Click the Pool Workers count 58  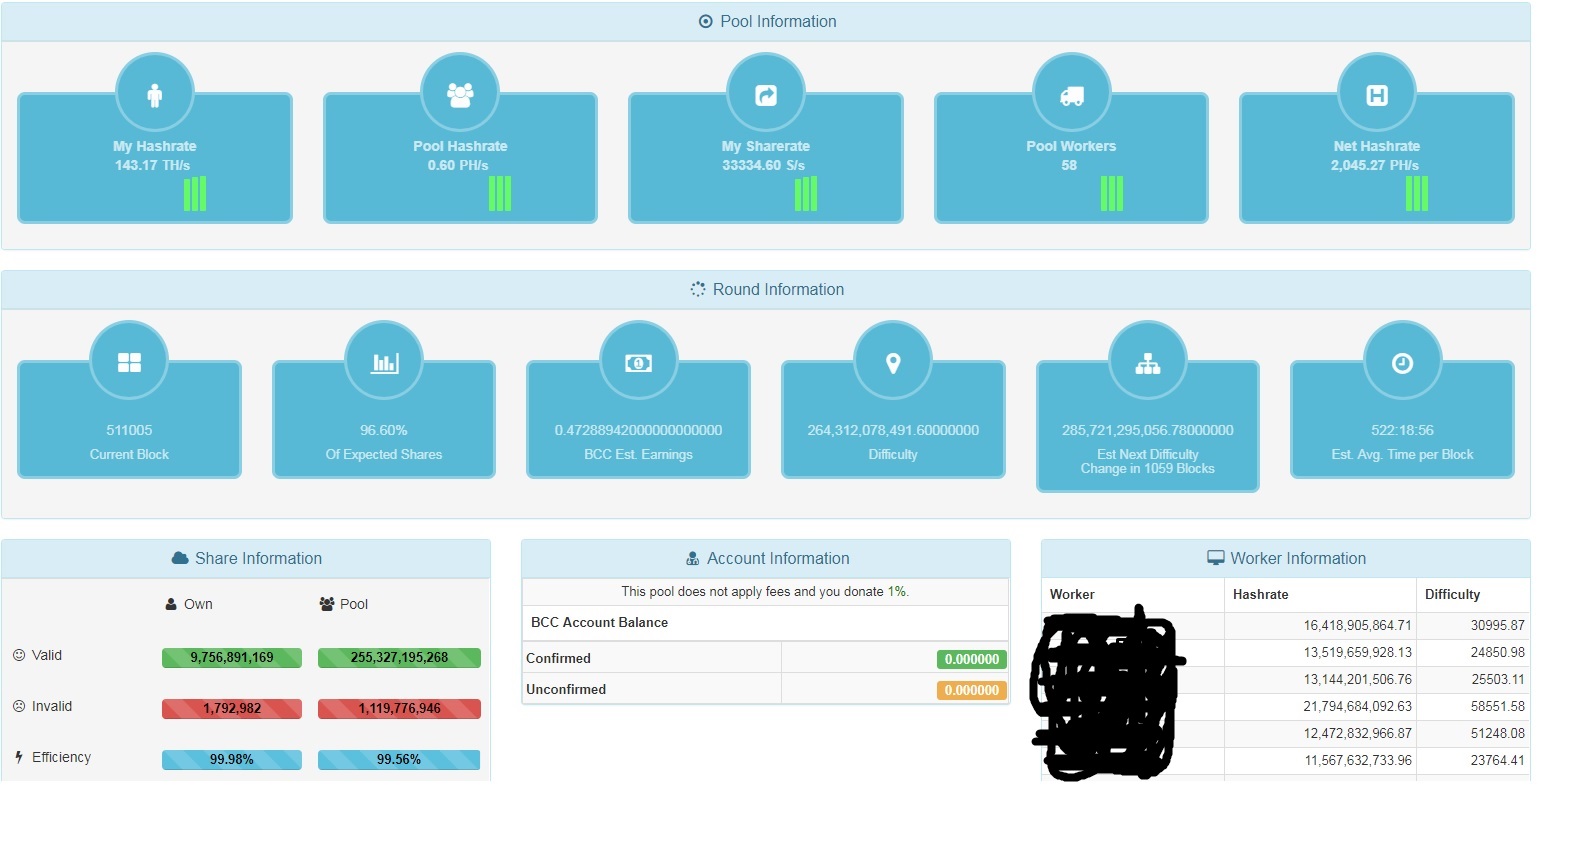[1069, 165]
